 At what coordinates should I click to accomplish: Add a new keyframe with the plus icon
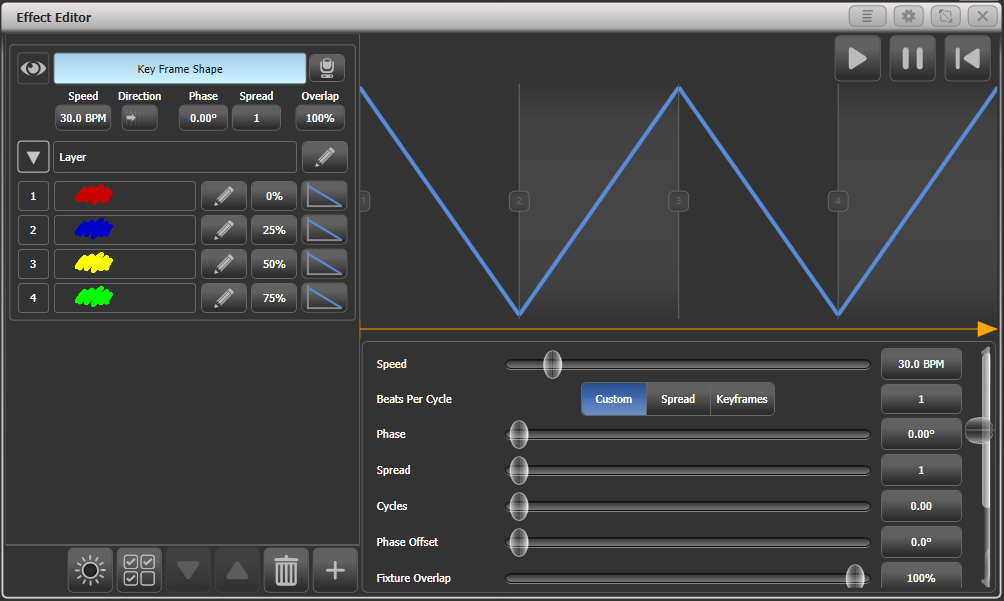pos(335,570)
